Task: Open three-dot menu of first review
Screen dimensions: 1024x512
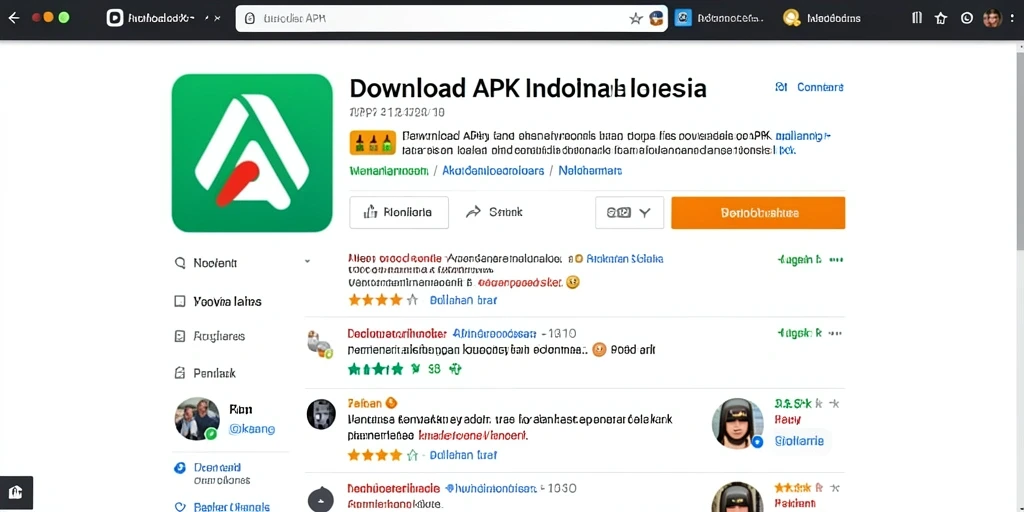Action: pyautogui.click(x=836, y=260)
